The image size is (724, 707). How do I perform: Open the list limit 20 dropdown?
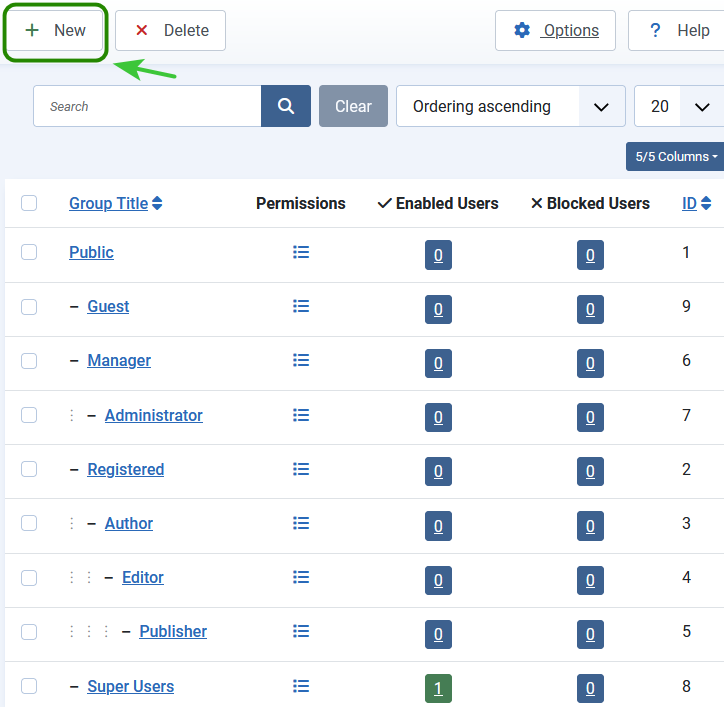(679, 106)
